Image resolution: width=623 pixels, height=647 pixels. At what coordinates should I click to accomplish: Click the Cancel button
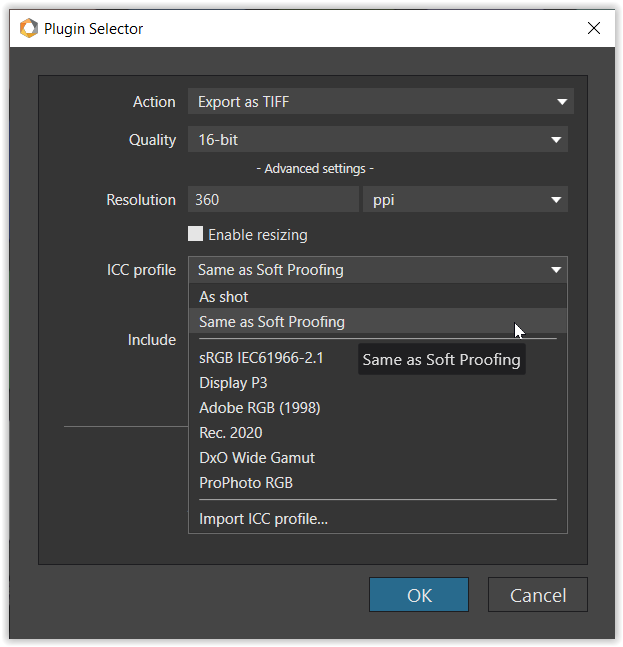(538, 595)
